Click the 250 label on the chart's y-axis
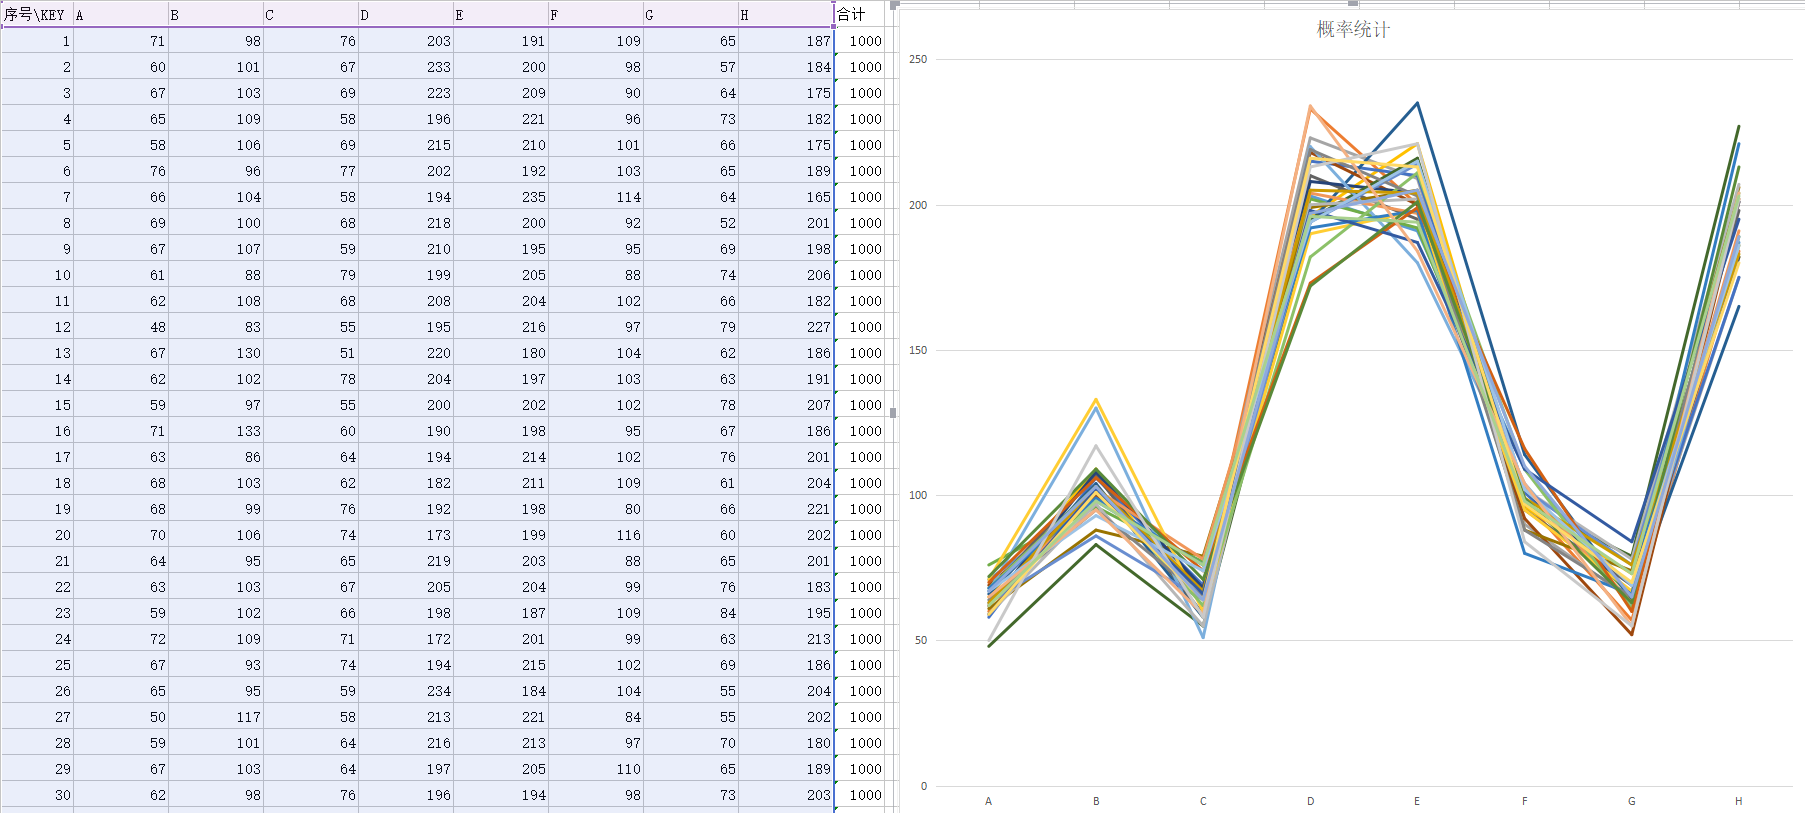The width and height of the screenshot is (1805, 813). point(917,59)
